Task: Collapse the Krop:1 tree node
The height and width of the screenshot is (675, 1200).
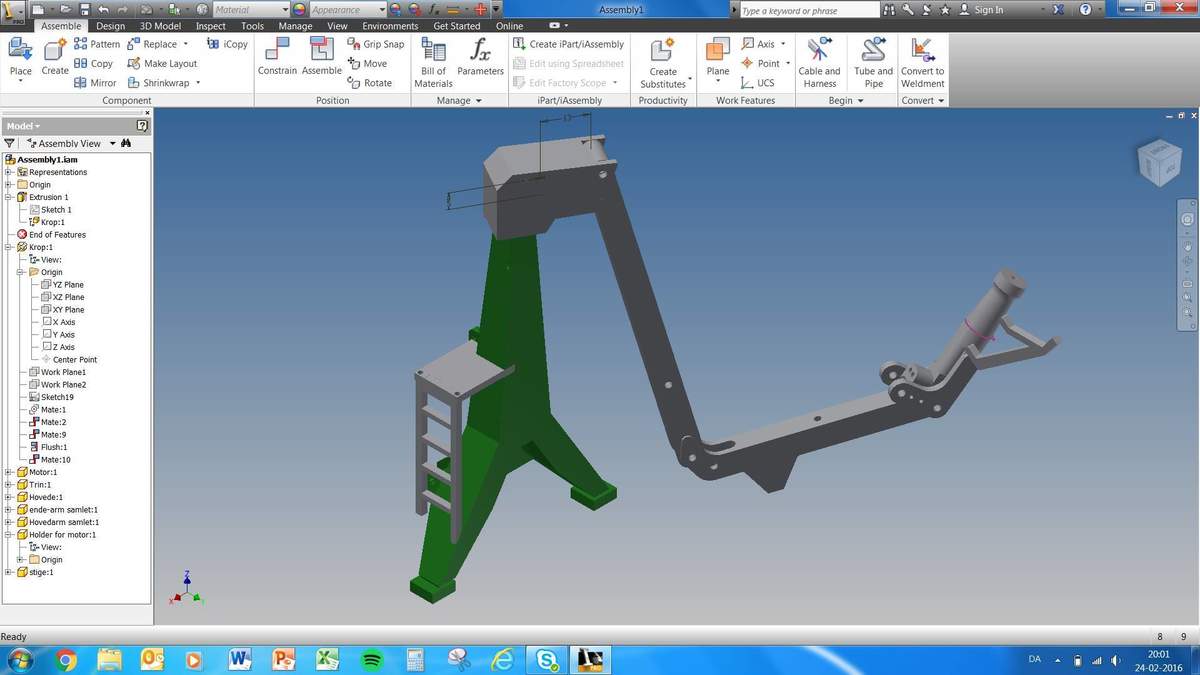Action: (x=9, y=247)
